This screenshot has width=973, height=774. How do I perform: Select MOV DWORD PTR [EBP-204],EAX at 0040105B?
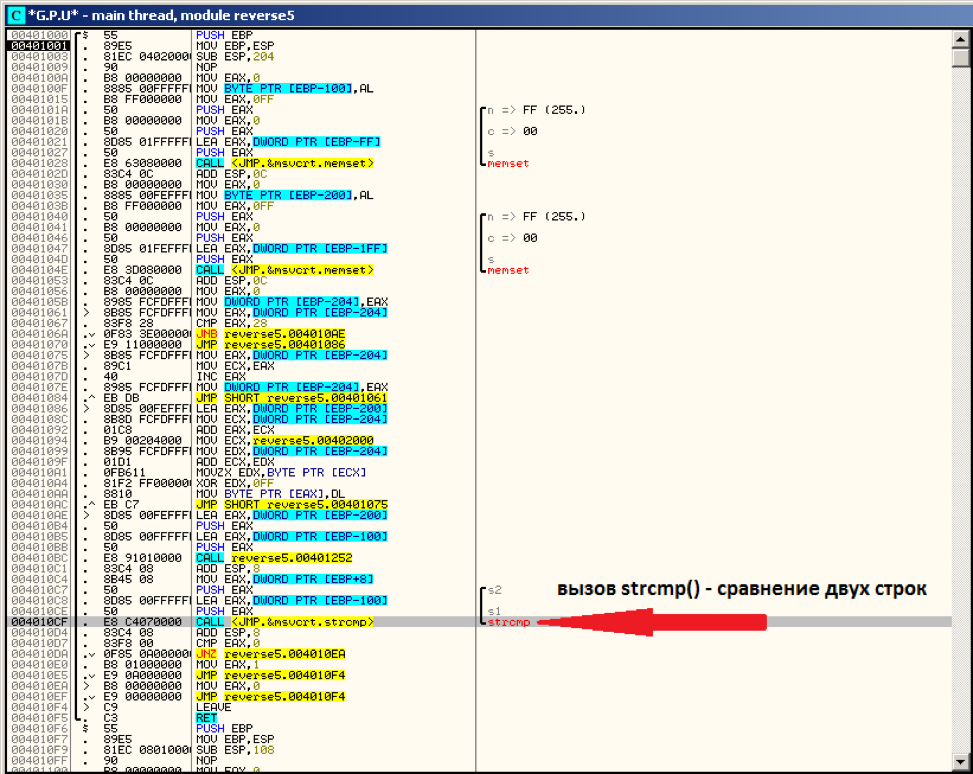[292, 302]
